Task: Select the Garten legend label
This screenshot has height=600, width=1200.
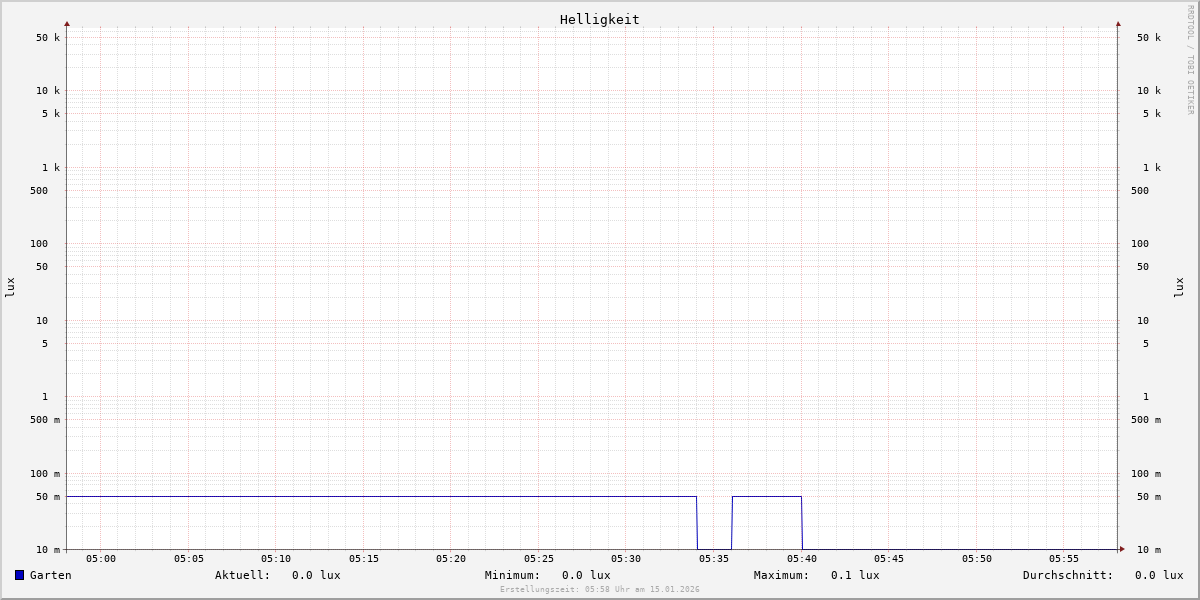Action: point(51,575)
